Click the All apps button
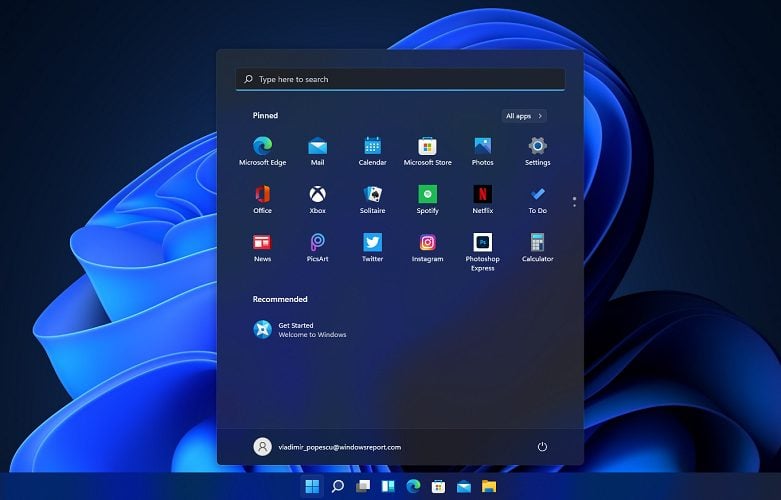The width and height of the screenshot is (781, 500). 524,116
